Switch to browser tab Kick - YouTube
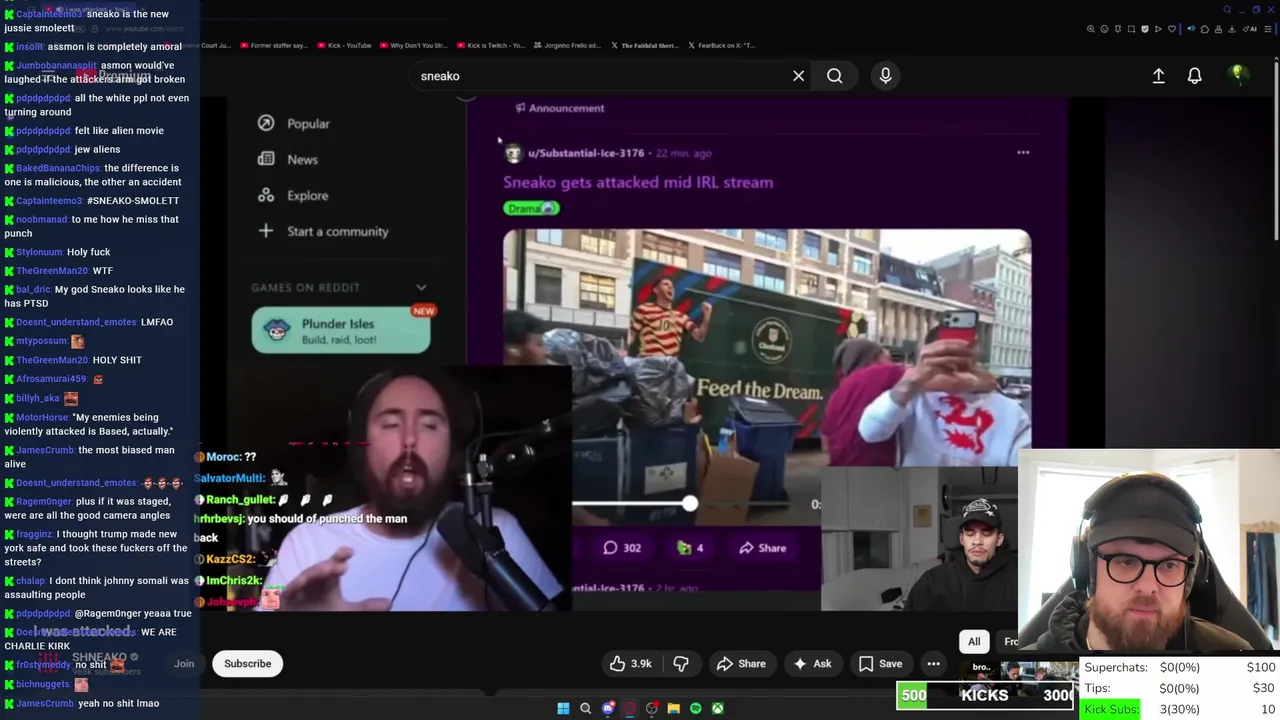 pos(344,45)
